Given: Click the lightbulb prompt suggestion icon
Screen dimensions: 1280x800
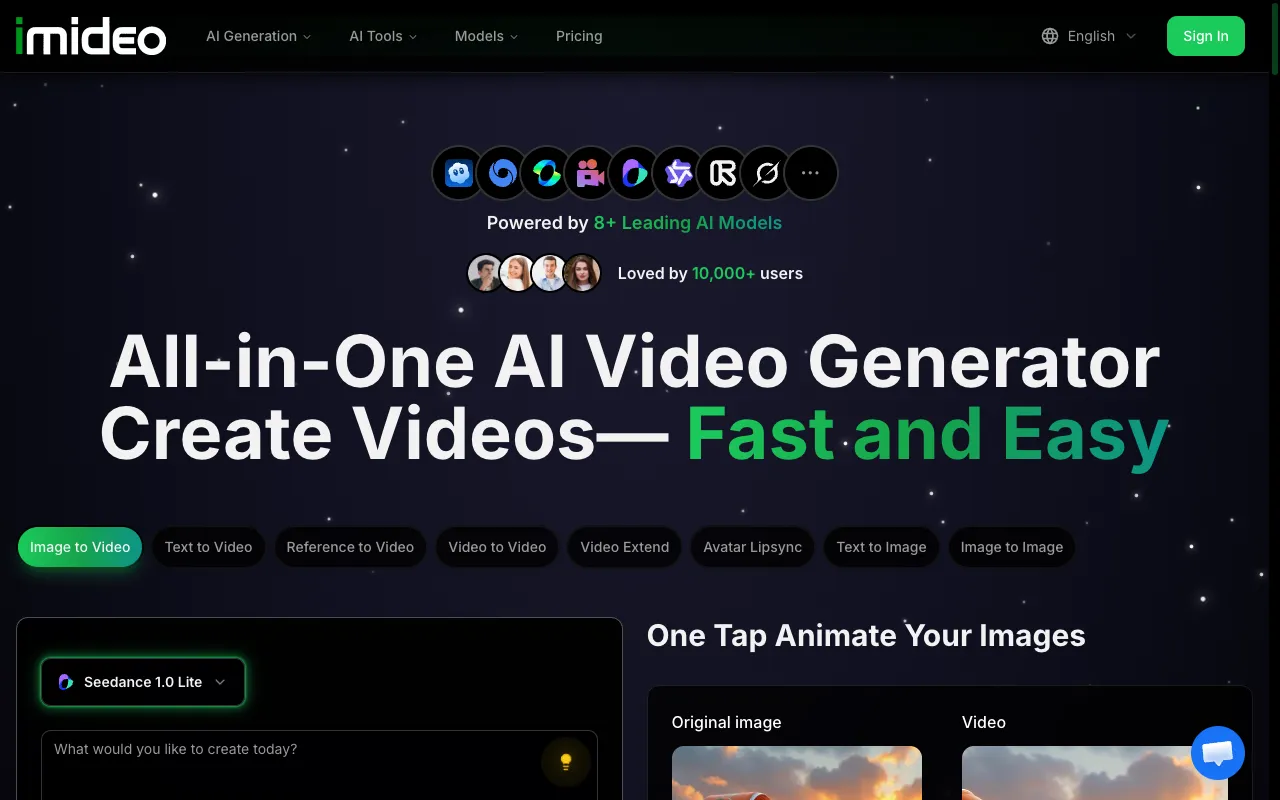Looking at the screenshot, I should click(566, 762).
